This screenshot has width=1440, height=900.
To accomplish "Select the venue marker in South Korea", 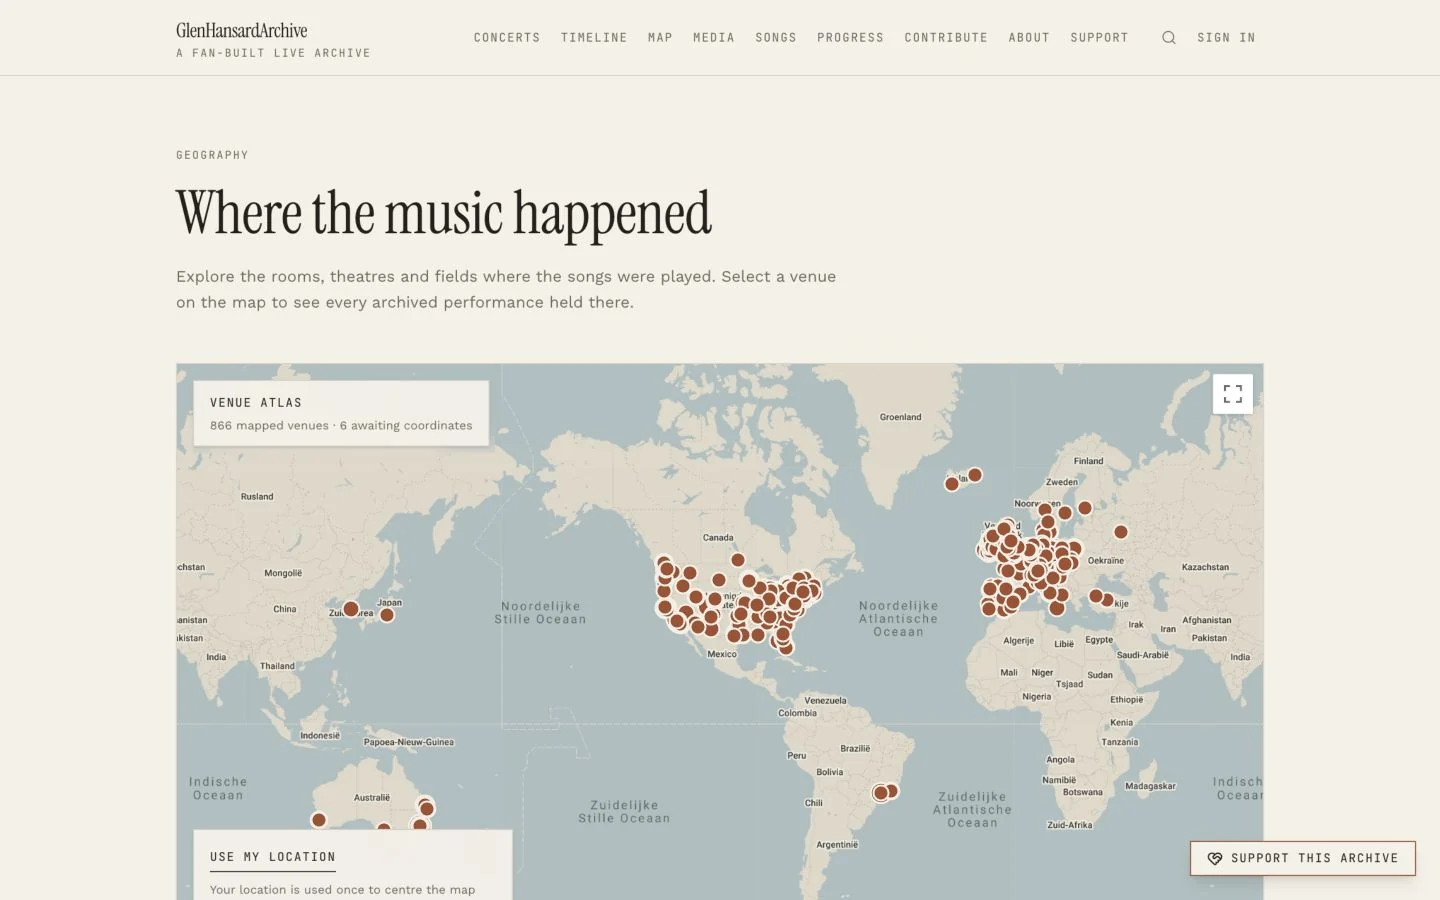I will pos(351,609).
